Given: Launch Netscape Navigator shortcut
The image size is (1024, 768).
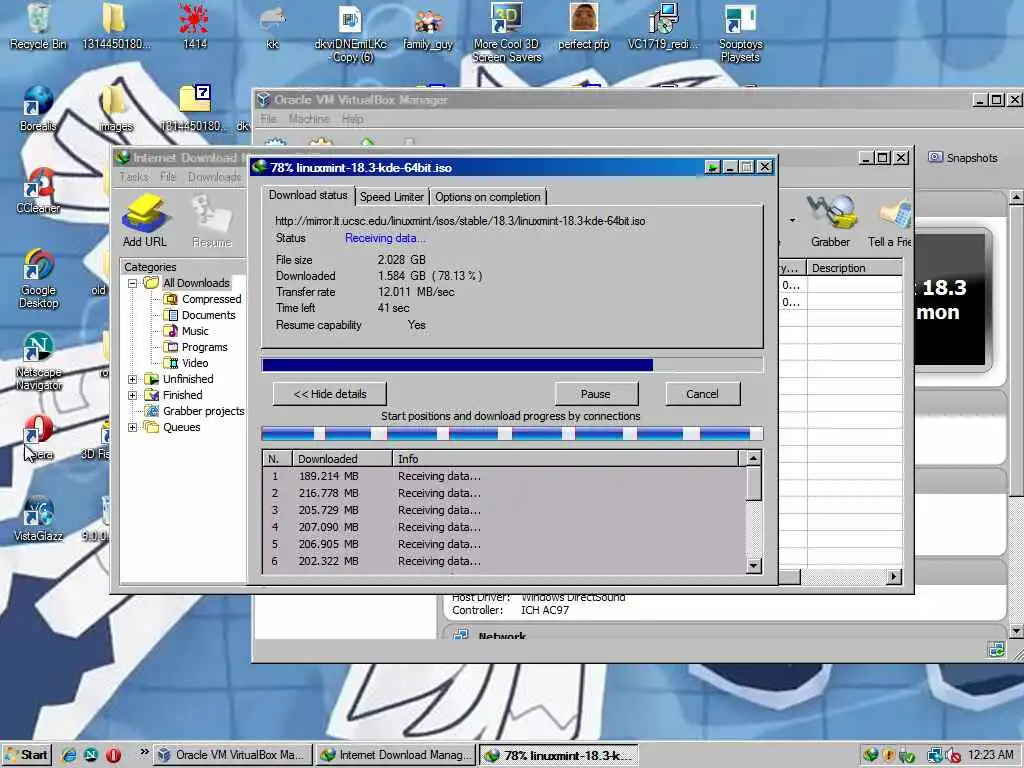Looking at the screenshot, I should click(39, 360).
